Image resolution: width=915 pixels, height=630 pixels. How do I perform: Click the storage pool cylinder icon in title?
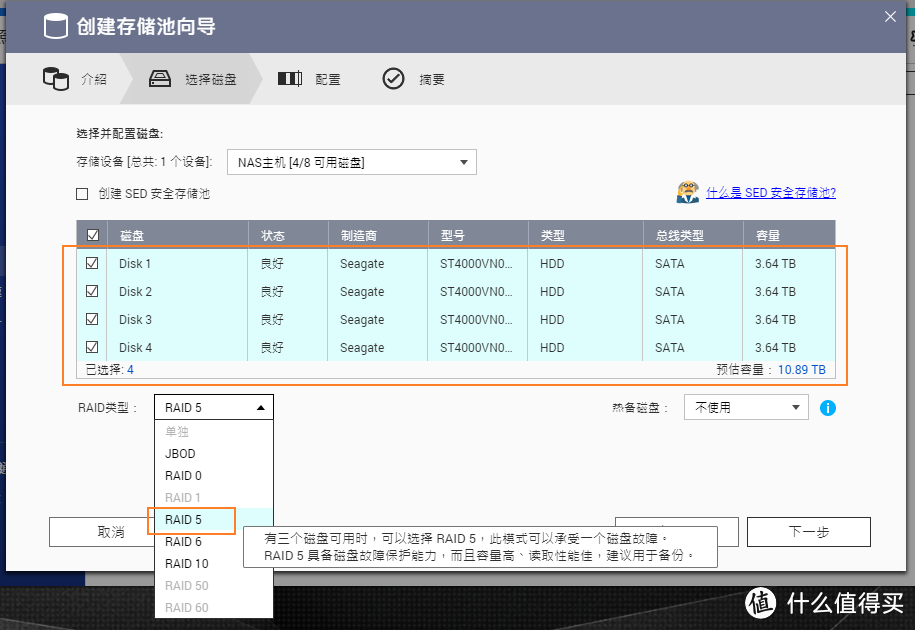click(56, 26)
